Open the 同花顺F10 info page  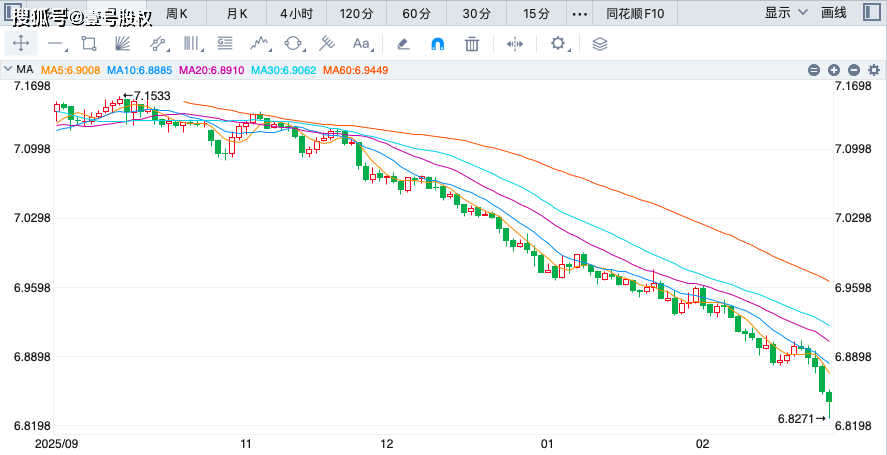(633, 13)
